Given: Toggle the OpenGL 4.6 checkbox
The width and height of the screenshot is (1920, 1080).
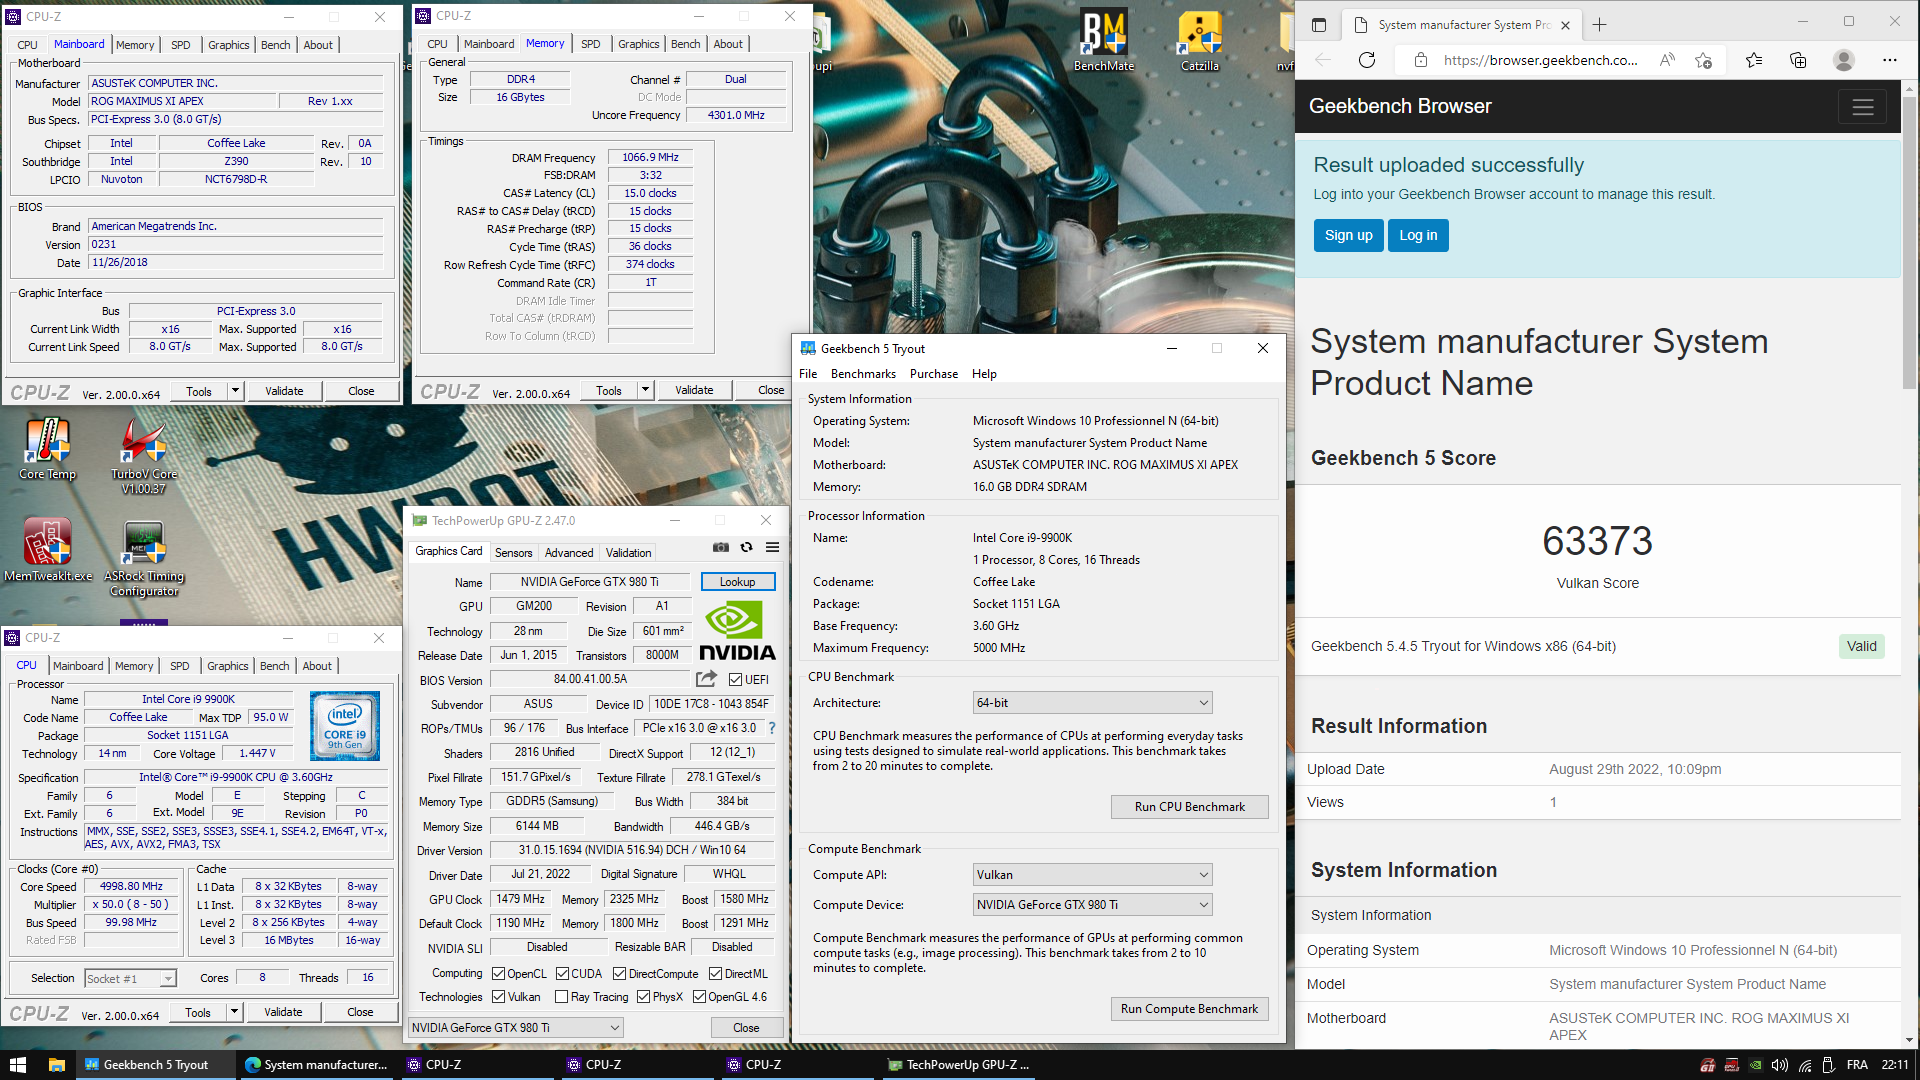Looking at the screenshot, I should (x=699, y=997).
